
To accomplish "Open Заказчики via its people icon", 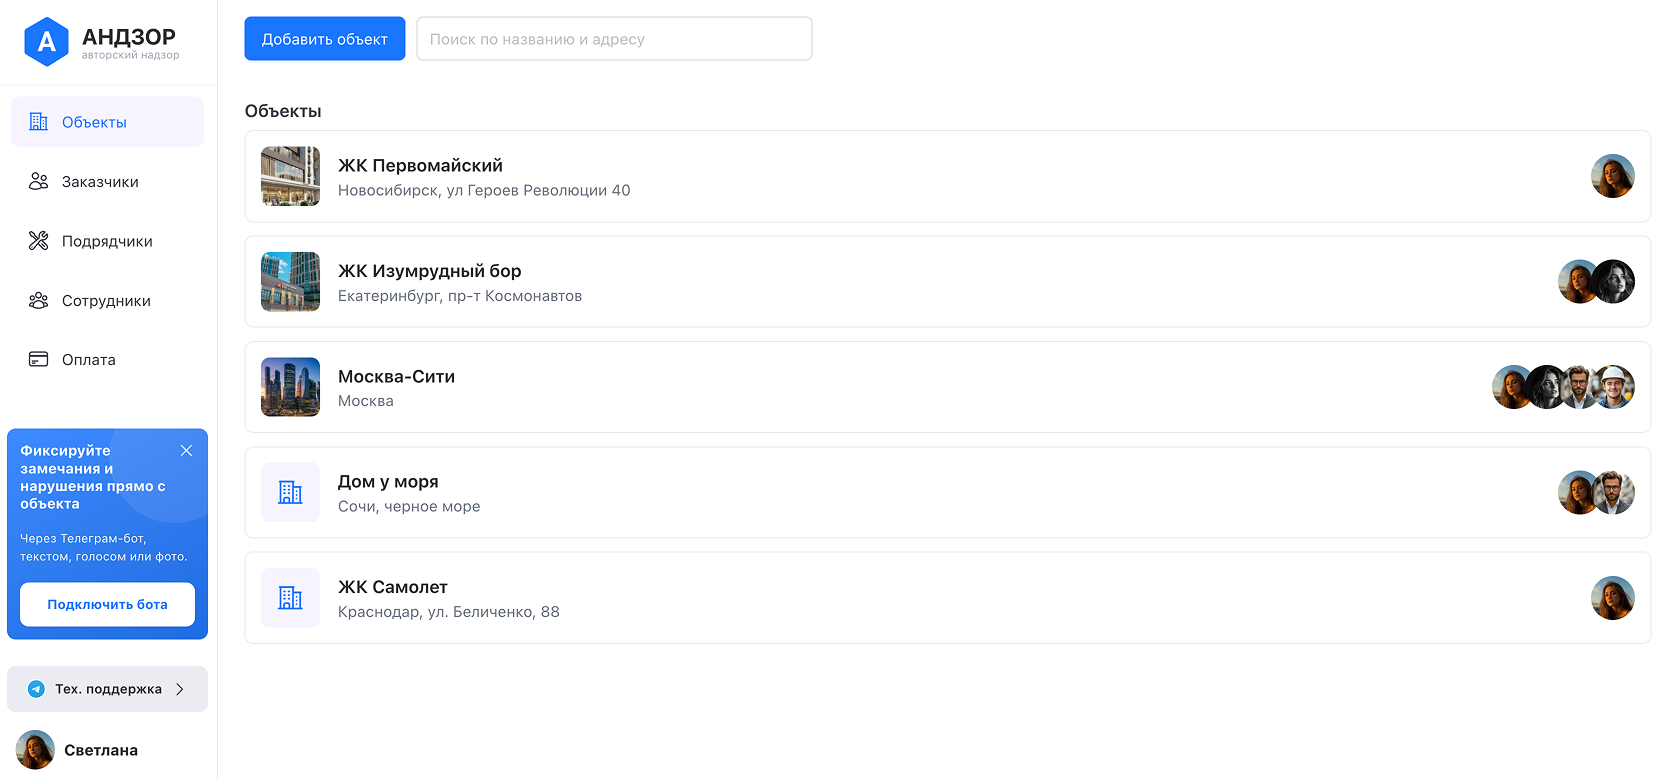I will 39,181.
